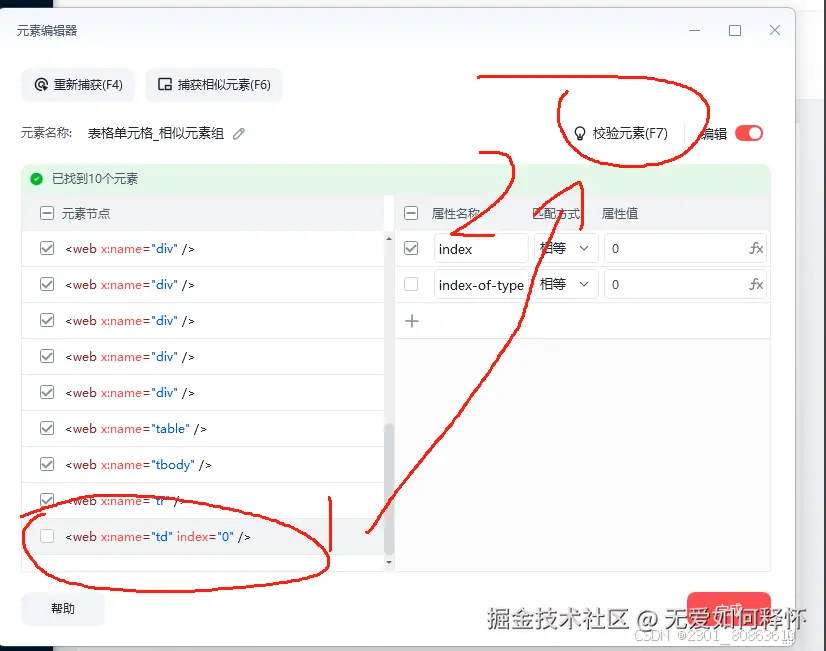Click the fx icon on index-of-type value
Viewport: 826px width, 651px height.
pos(757,284)
